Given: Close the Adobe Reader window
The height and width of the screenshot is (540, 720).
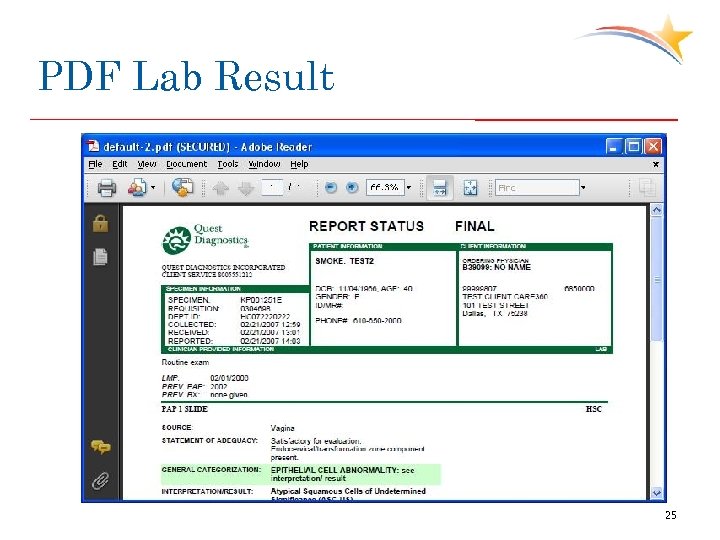Looking at the screenshot, I should (653, 147).
